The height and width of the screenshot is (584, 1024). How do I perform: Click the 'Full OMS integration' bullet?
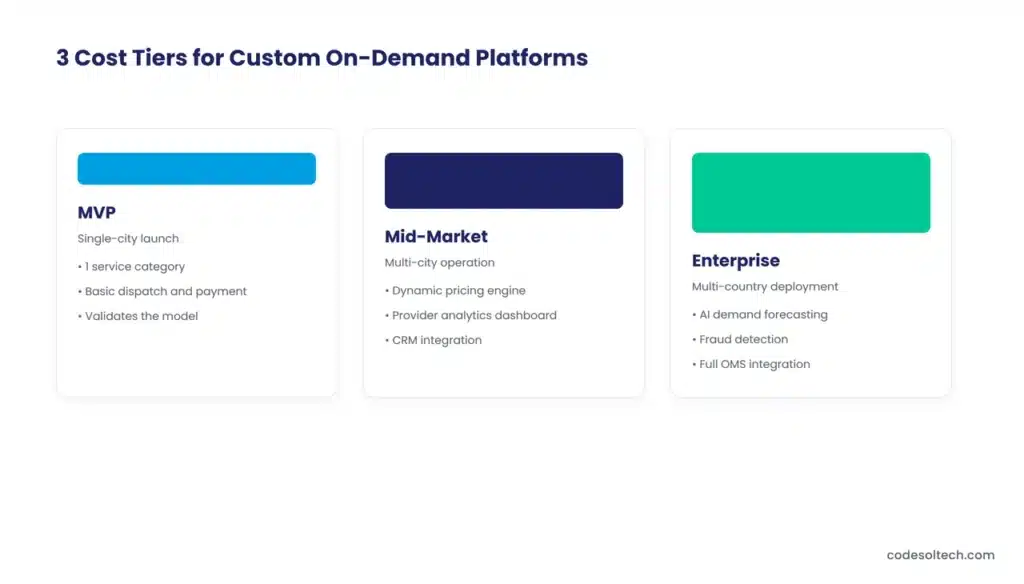coord(751,365)
